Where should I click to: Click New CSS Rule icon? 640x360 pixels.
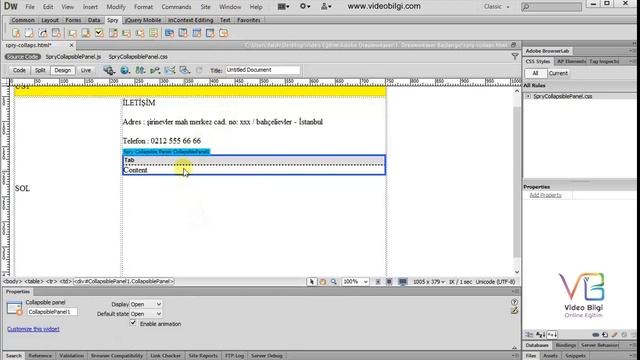point(605,335)
